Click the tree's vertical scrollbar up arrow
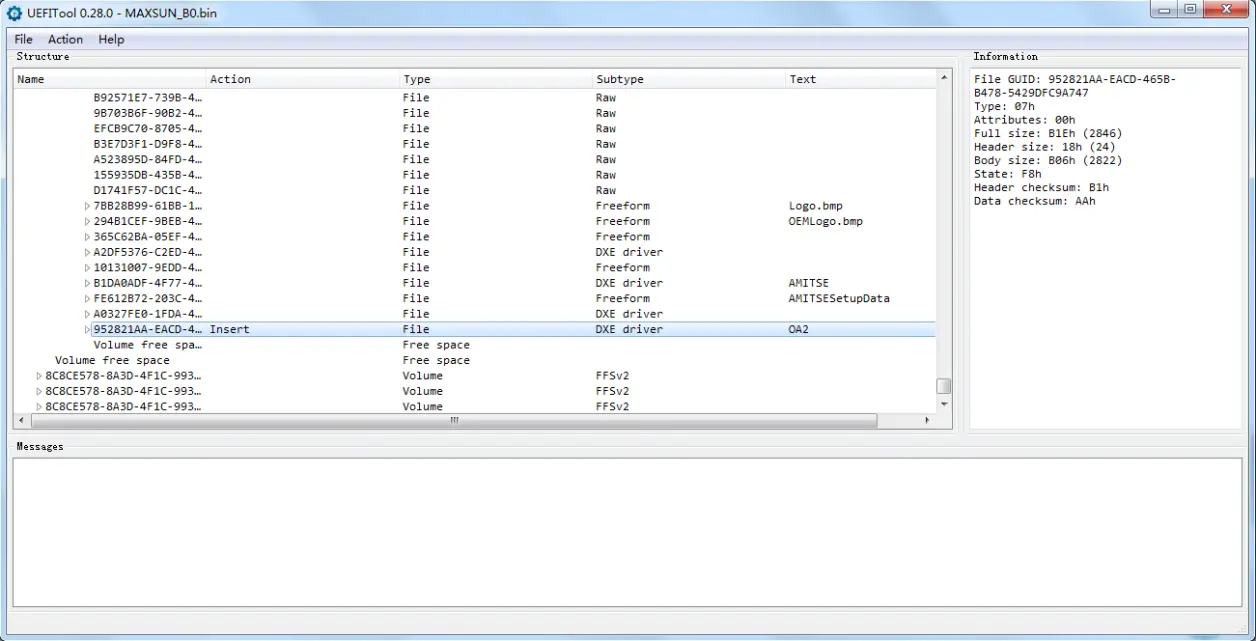The height and width of the screenshot is (641, 1256). [x=944, y=77]
